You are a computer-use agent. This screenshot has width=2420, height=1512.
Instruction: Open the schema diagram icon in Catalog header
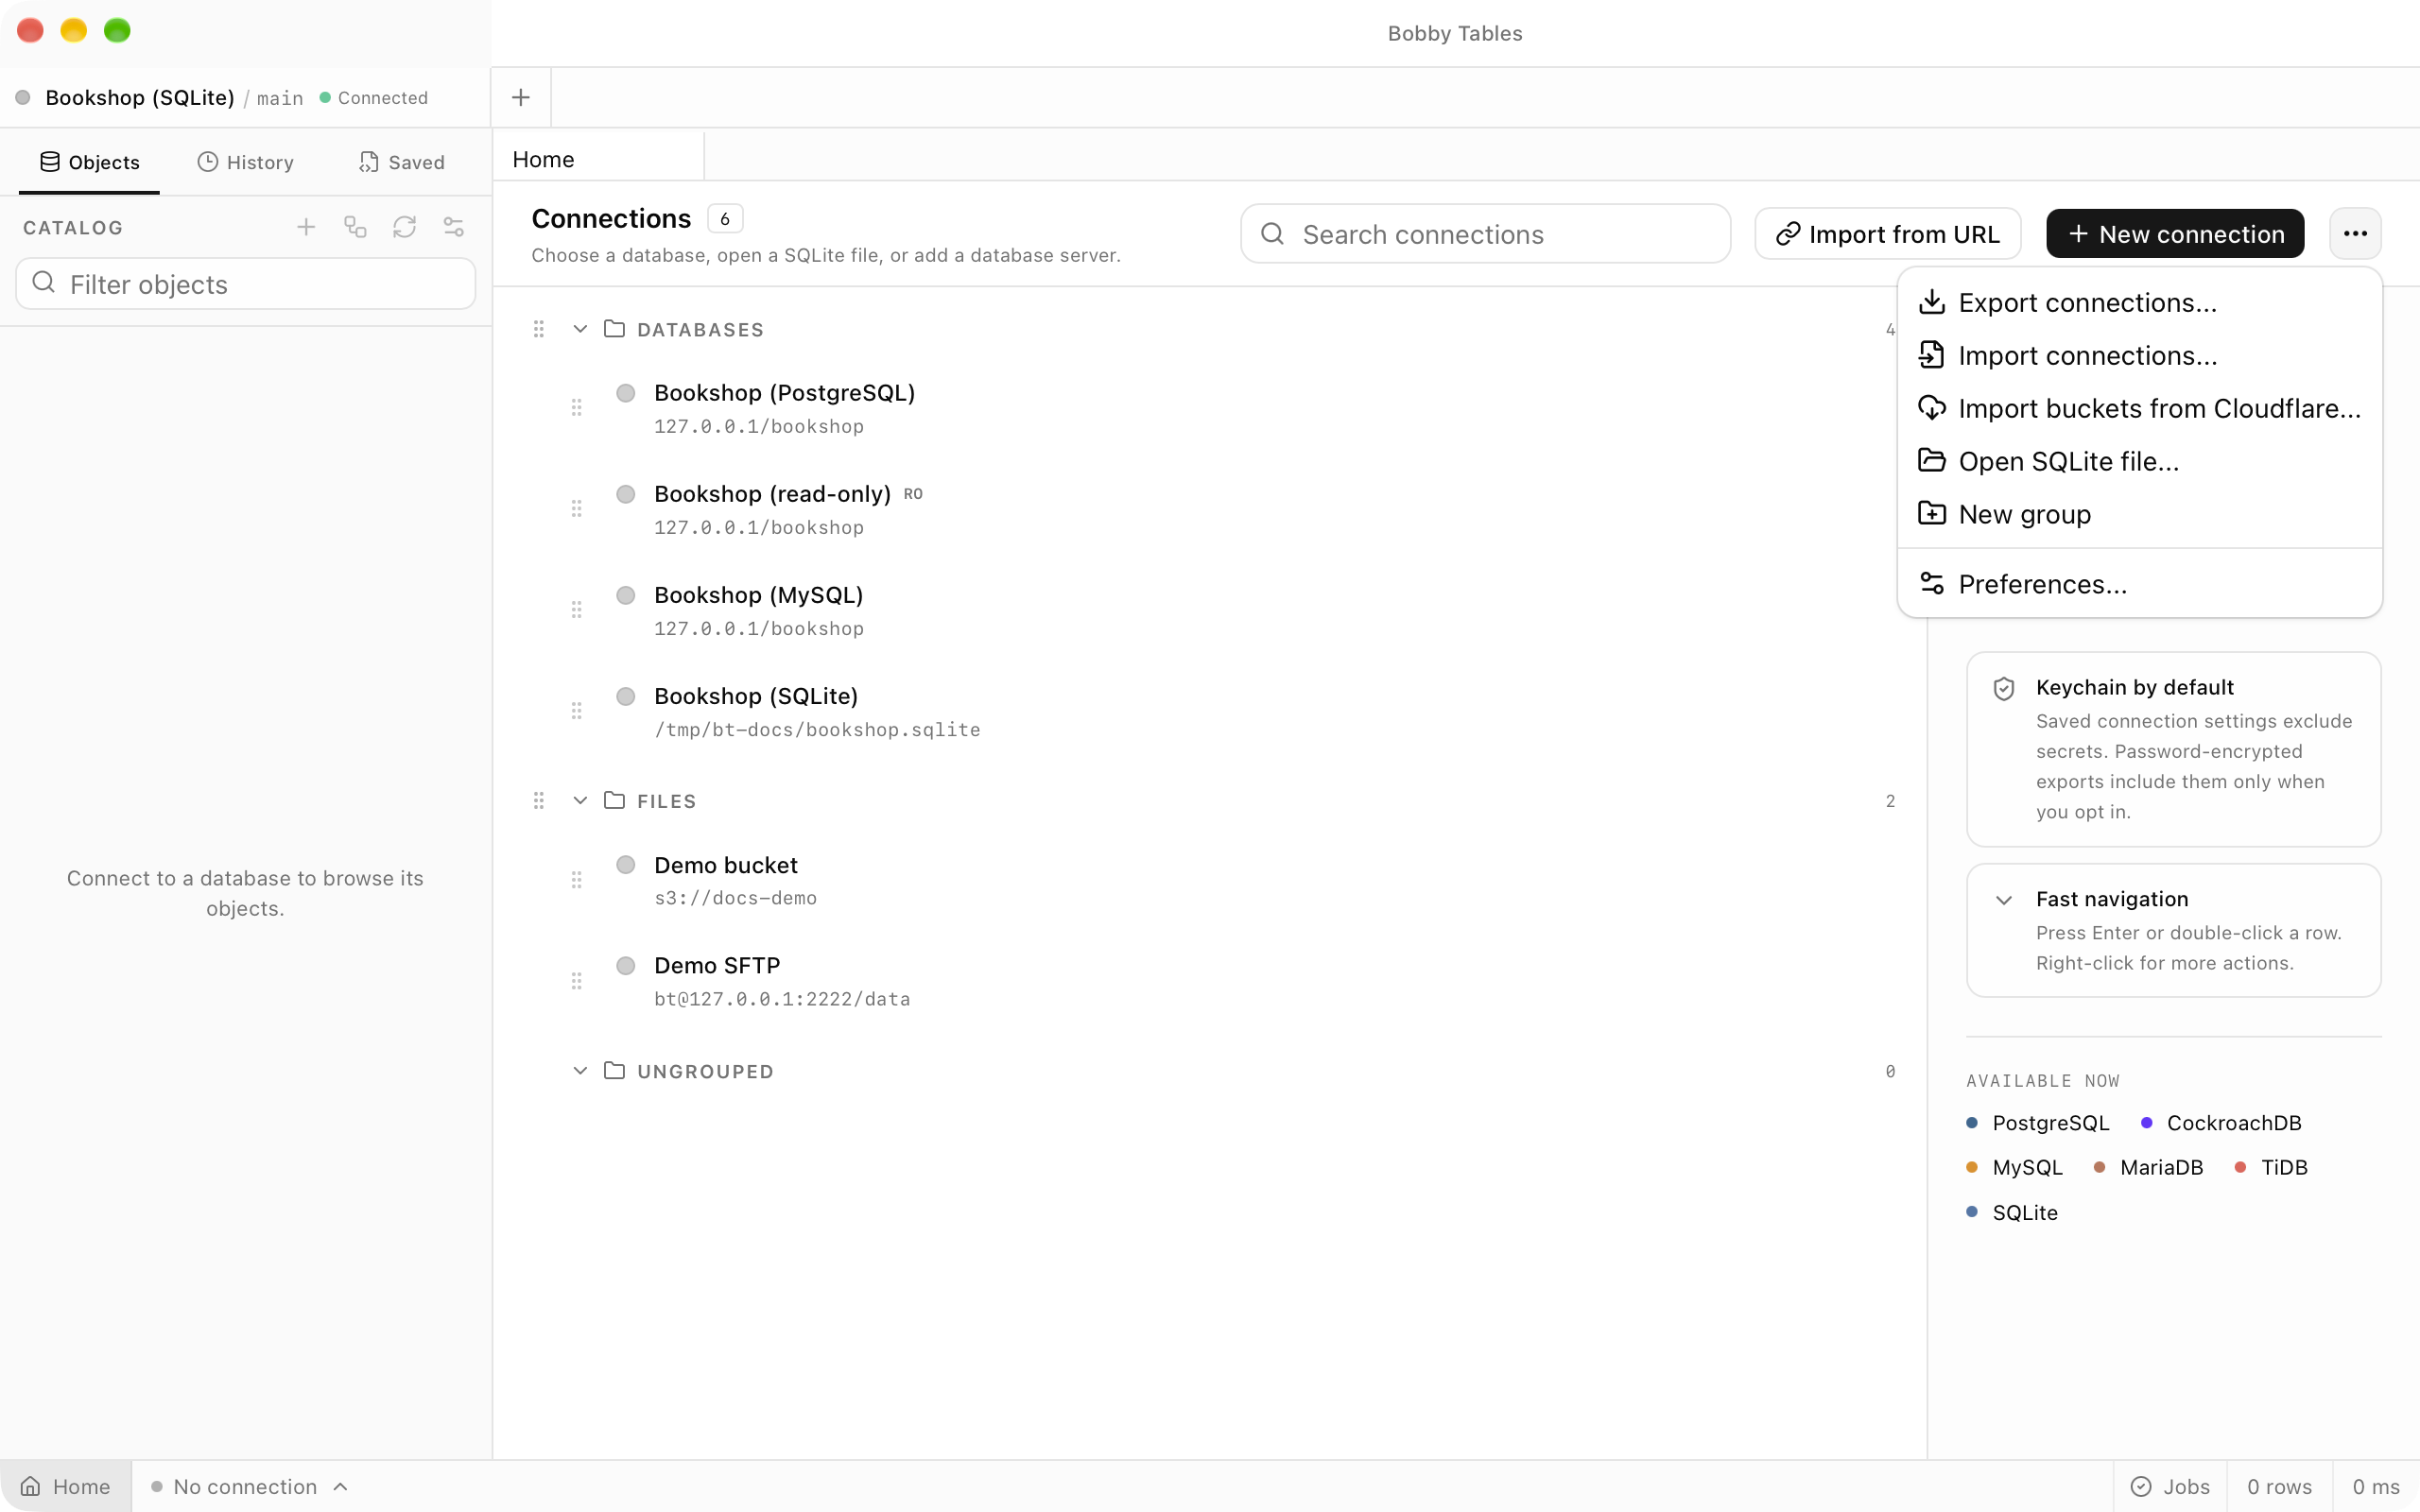pyautogui.click(x=355, y=227)
